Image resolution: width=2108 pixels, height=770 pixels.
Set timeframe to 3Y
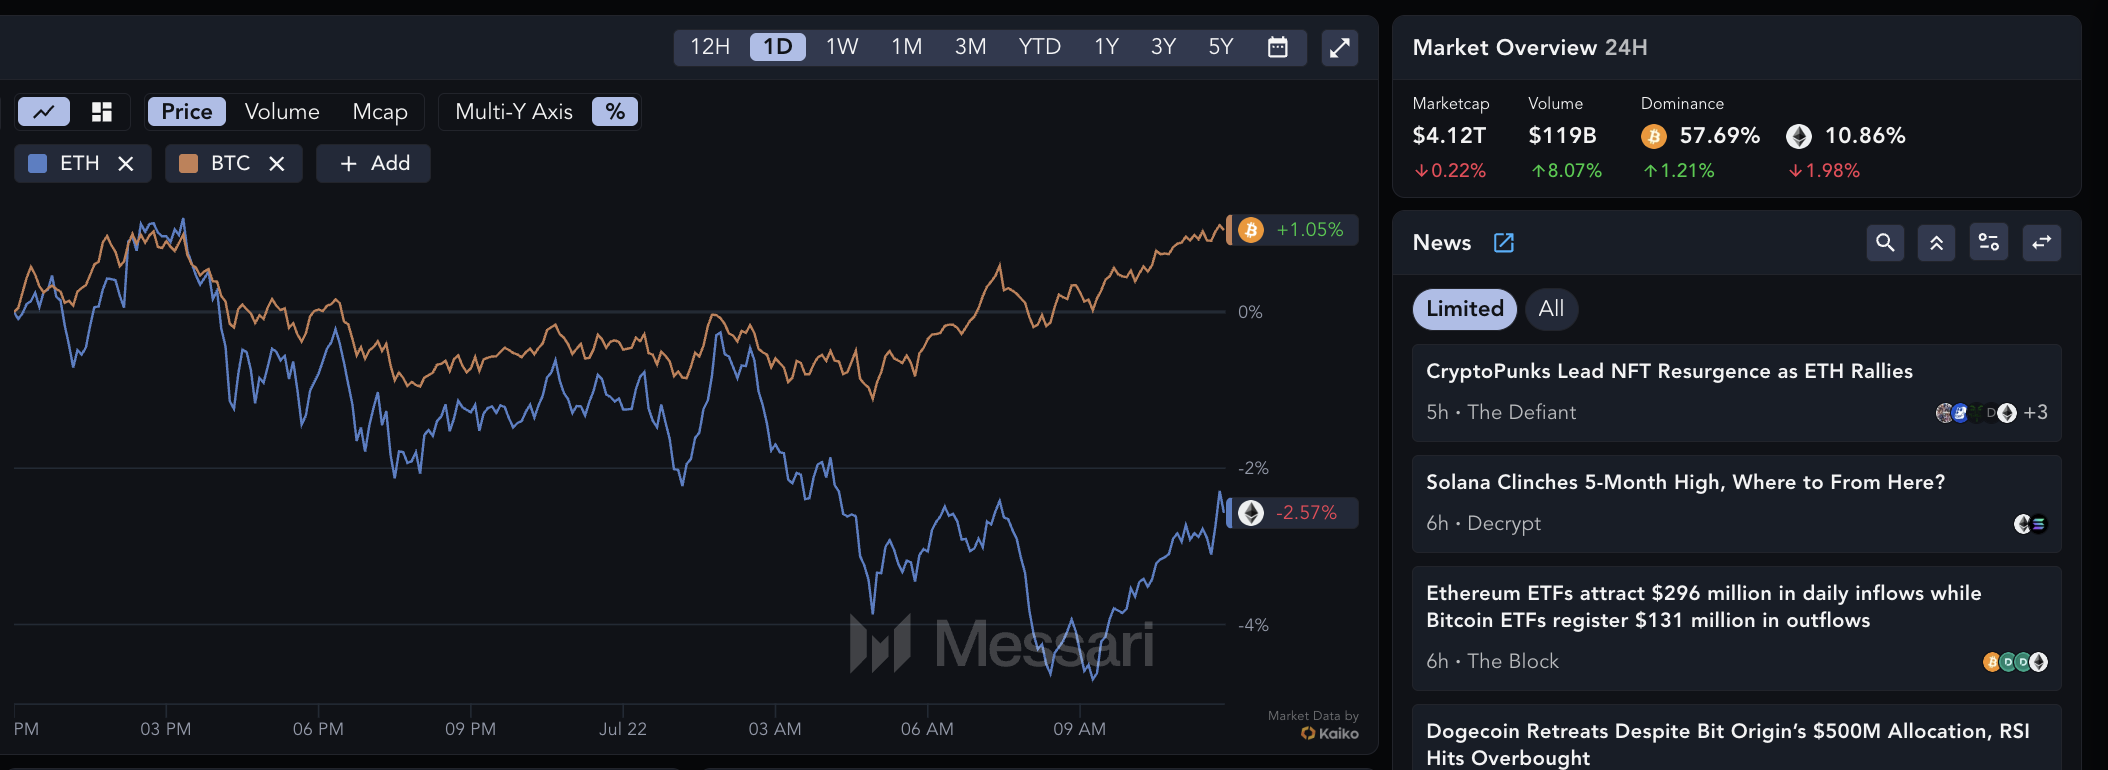1163,47
